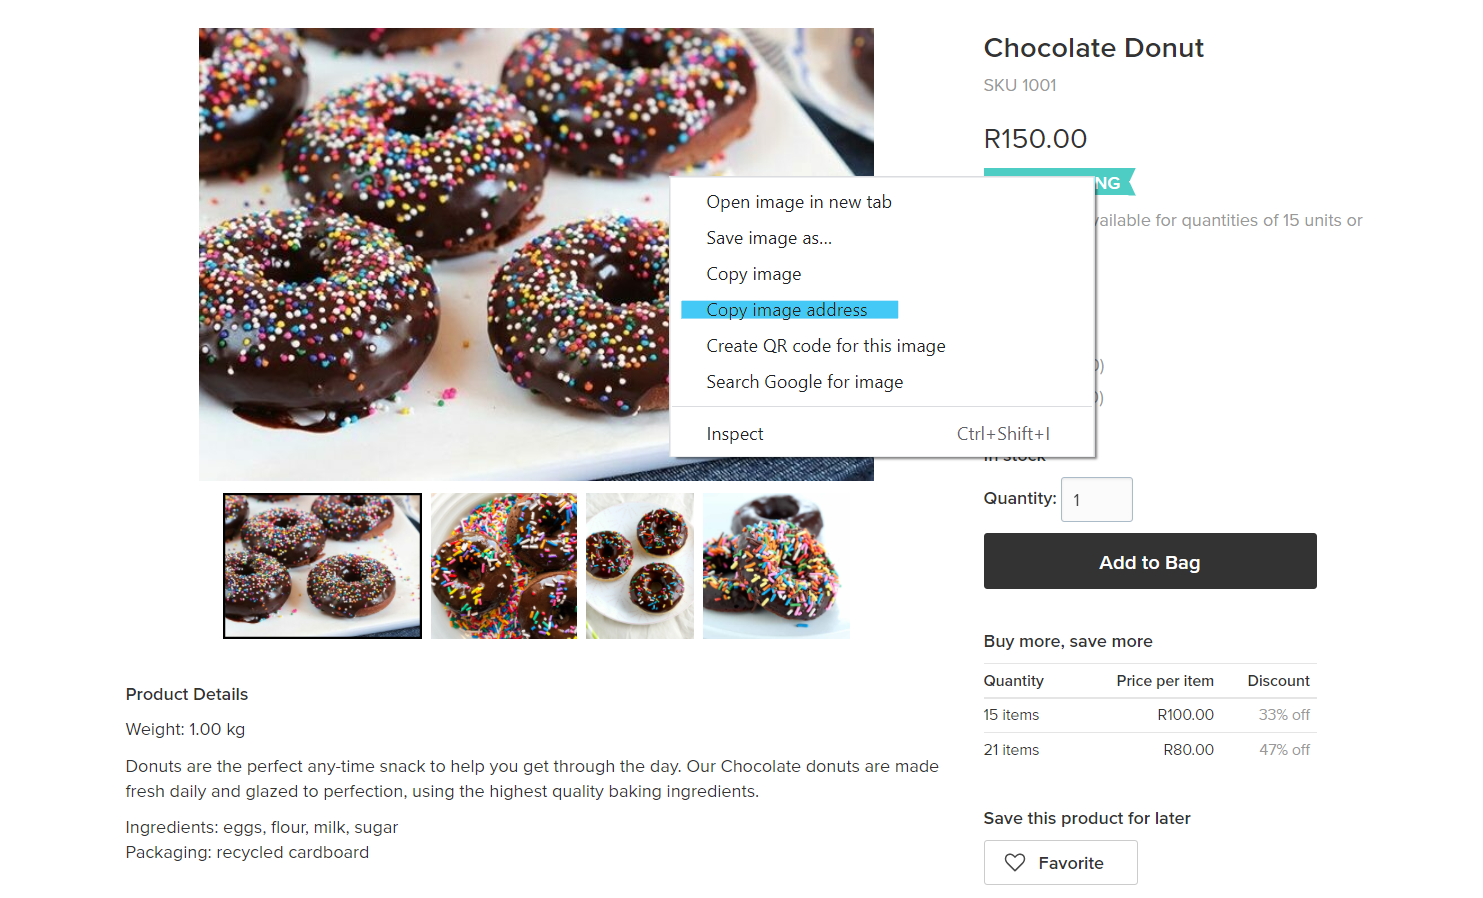This screenshot has height=898, width=1483.
Task: Save product with the Favorite button
Action: pos(1060,862)
